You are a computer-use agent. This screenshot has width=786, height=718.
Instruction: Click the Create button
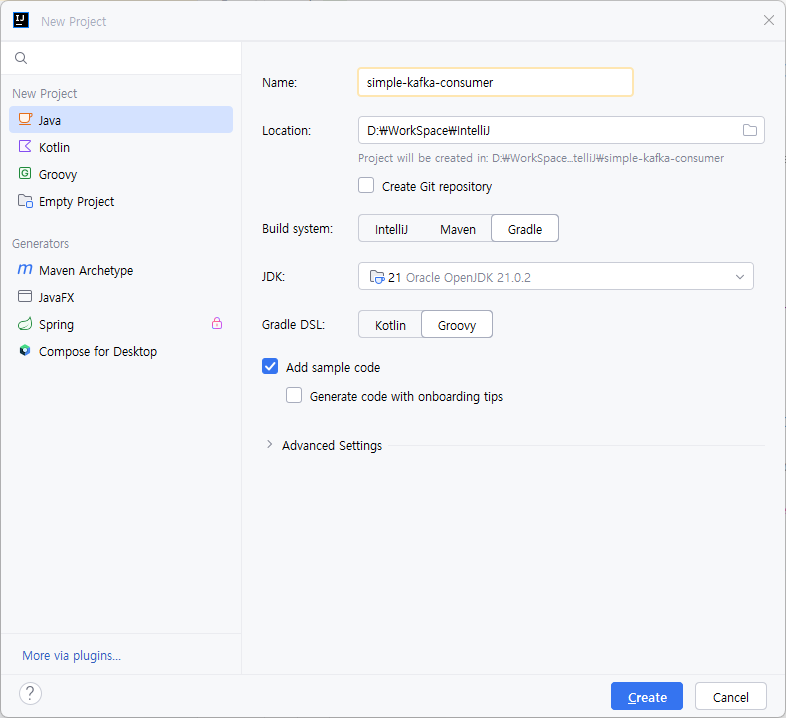click(647, 696)
